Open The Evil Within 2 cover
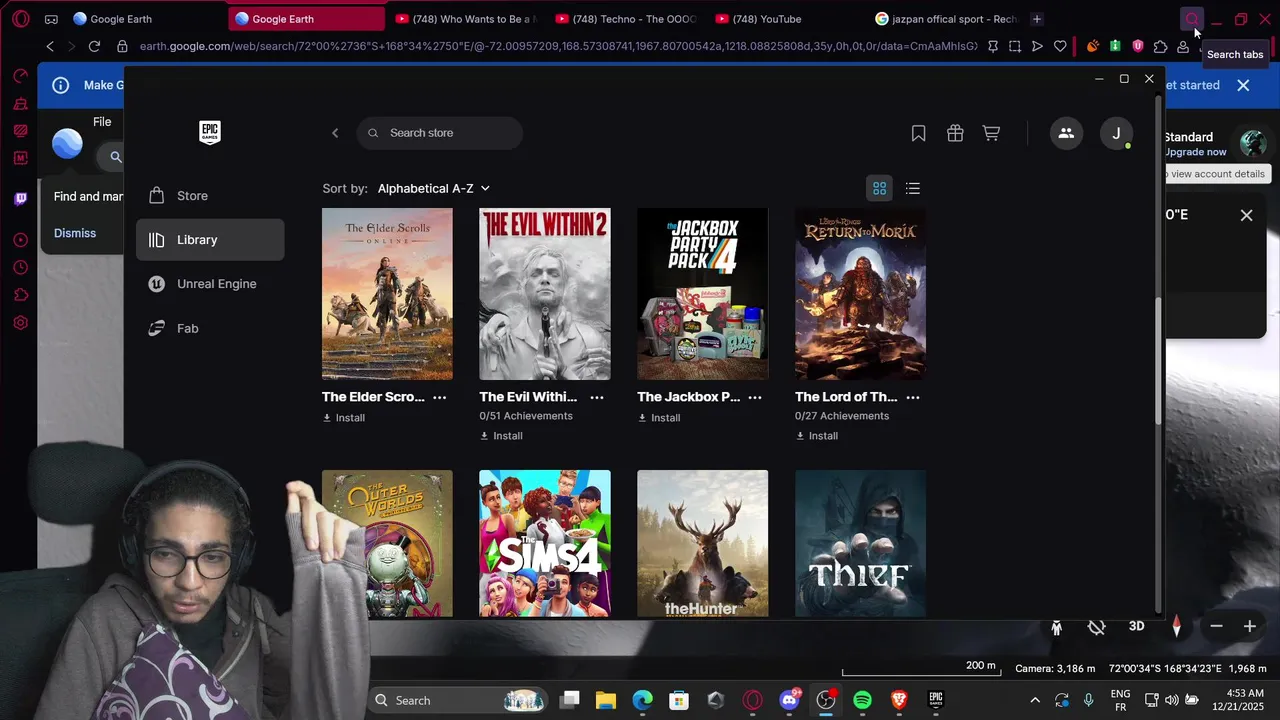Viewport: 1280px width, 720px height. (545, 294)
